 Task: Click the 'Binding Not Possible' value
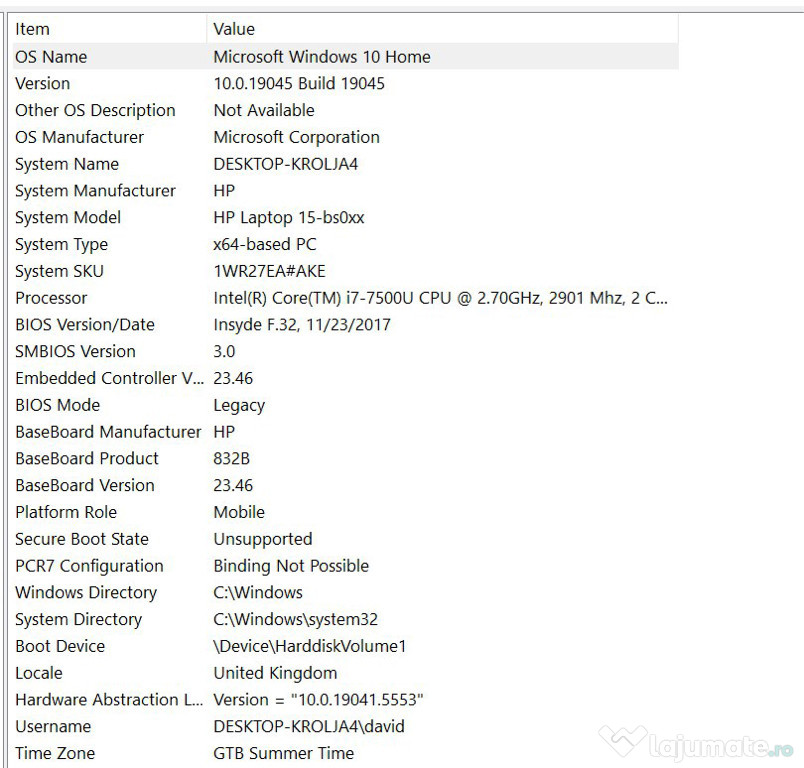pyautogui.click(x=291, y=566)
